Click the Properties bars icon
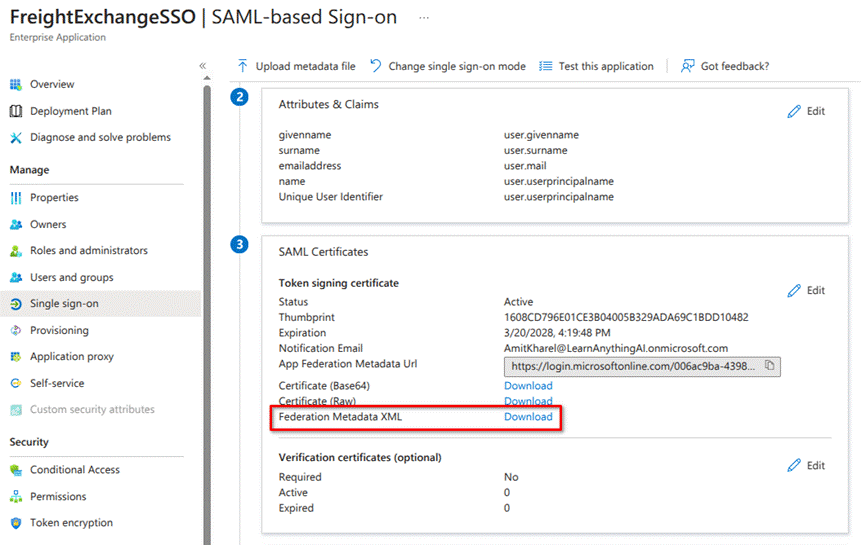Image resolution: width=861 pixels, height=545 pixels. coord(16,198)
